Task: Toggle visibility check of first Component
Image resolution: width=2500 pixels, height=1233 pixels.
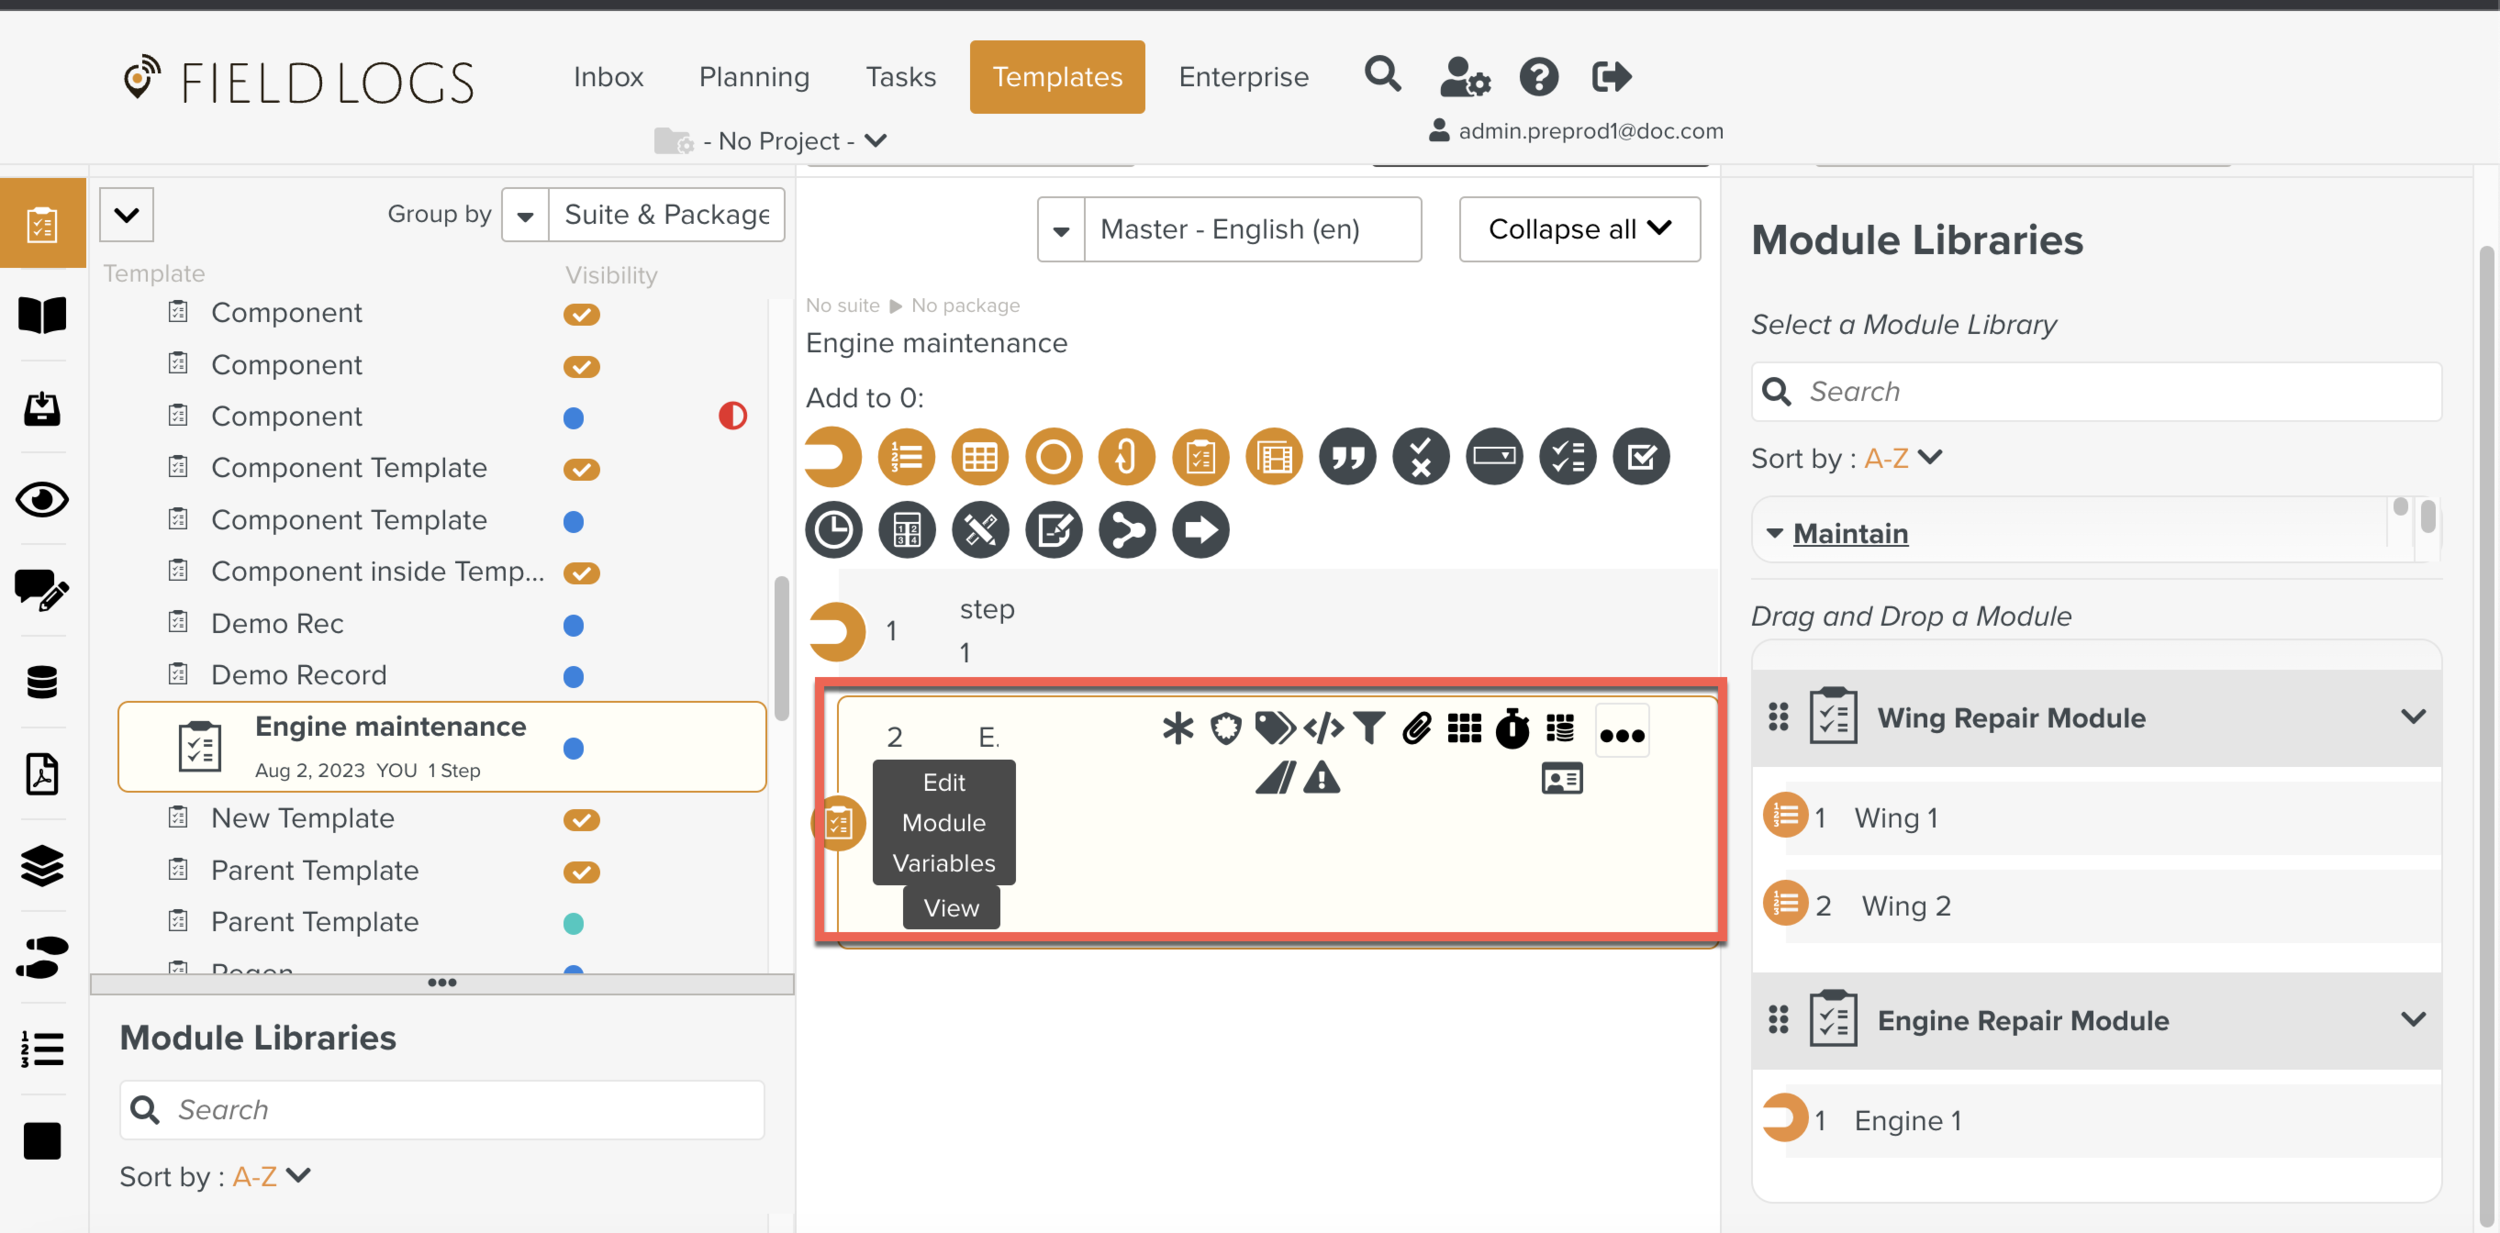Action: 581,314
